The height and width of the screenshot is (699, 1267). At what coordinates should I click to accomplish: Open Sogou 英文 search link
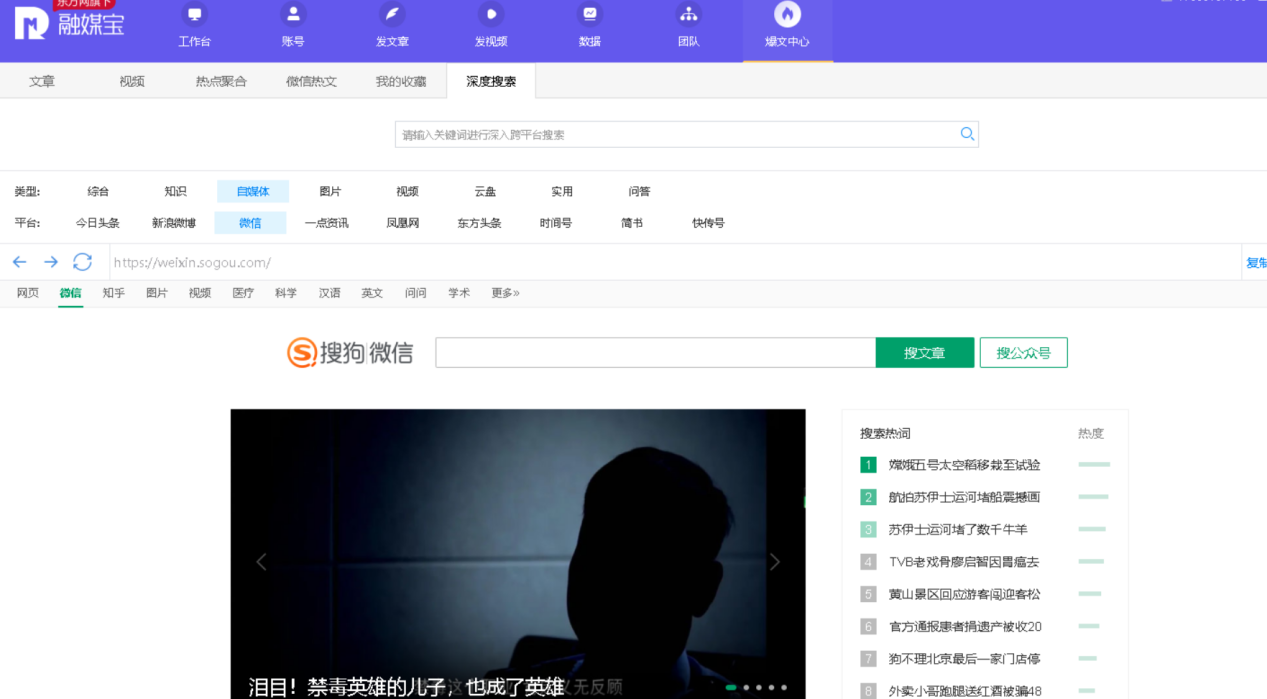point(372,293)
